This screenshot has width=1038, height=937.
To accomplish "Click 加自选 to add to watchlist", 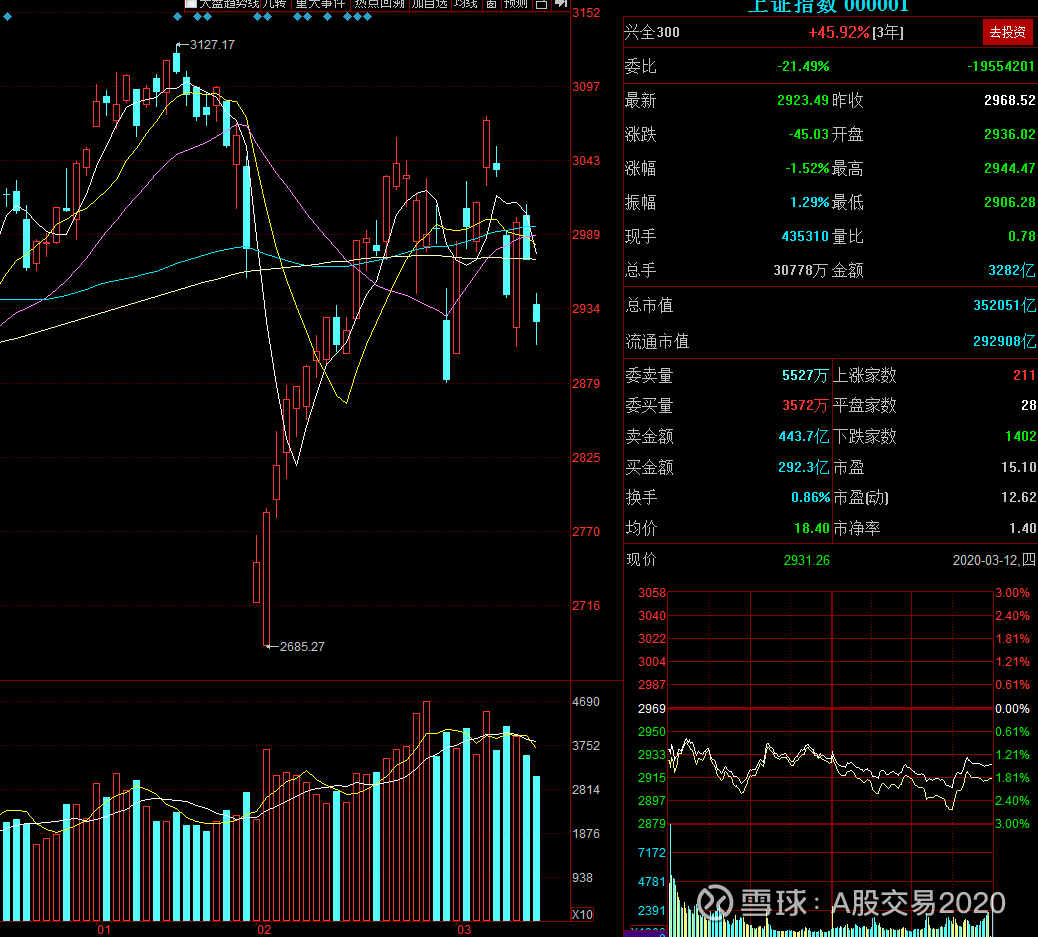I will (x=430, y=3).
